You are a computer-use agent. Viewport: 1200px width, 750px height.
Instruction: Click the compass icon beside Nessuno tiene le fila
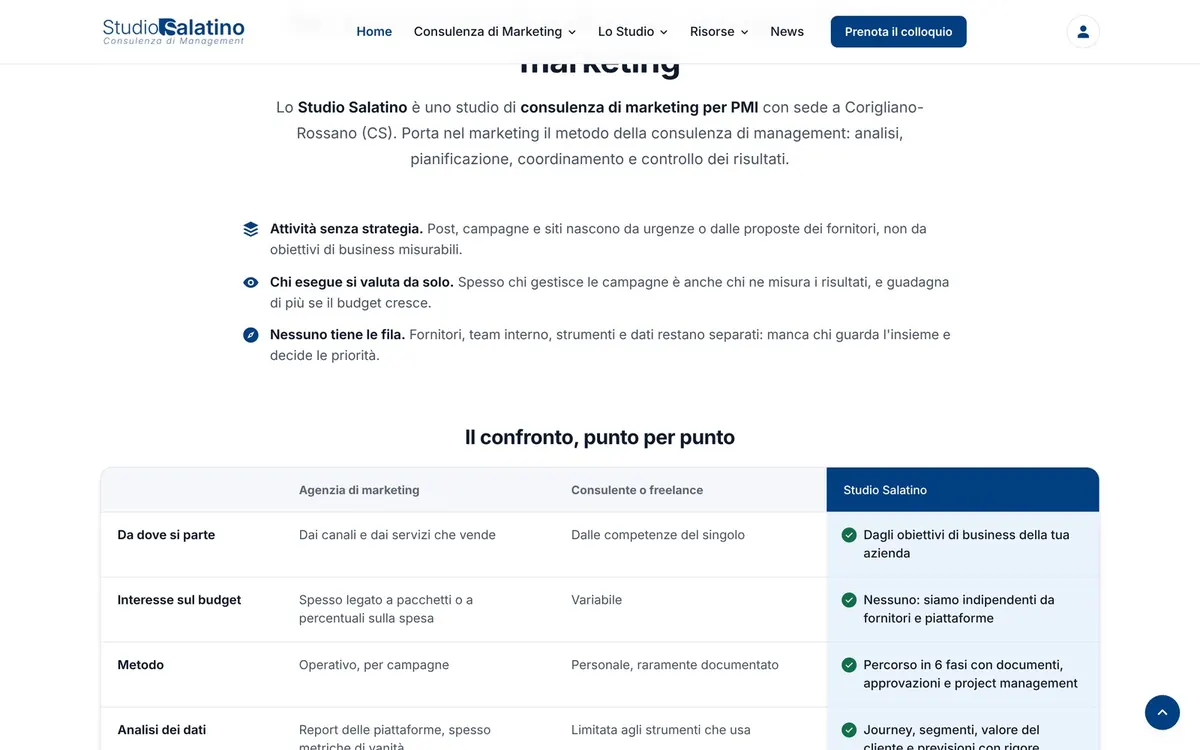pyautogui.click(x=251, y=335)
